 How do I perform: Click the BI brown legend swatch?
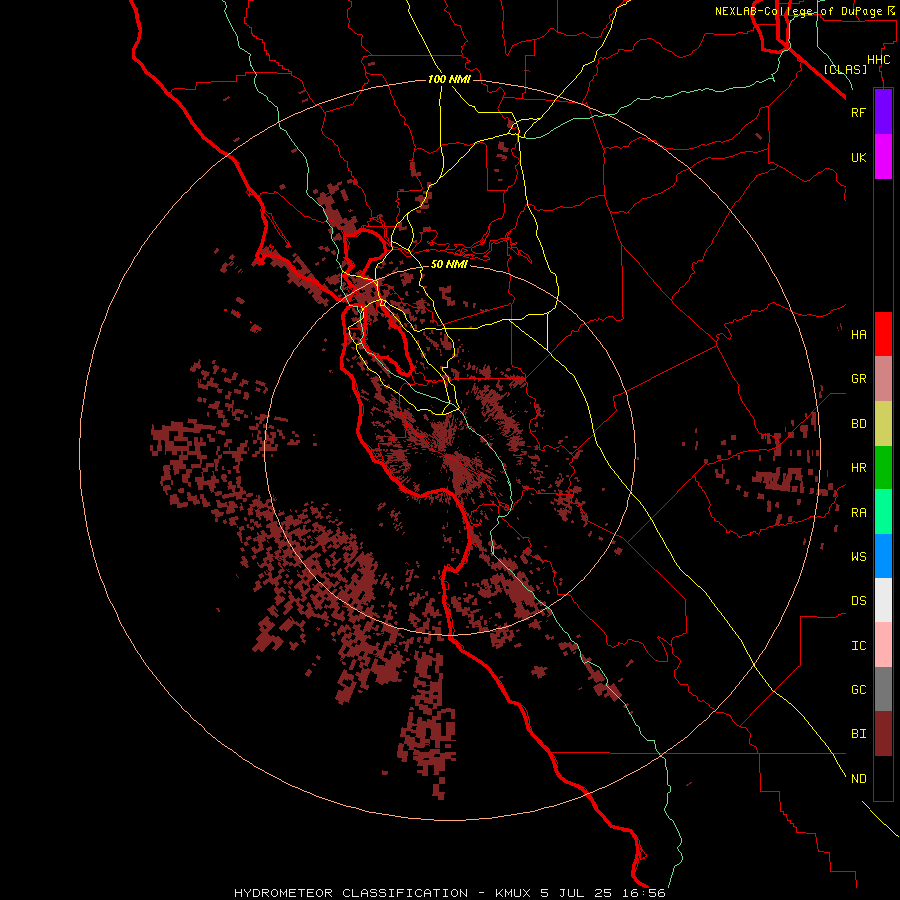pyautogui.click(x=883, y=734)
